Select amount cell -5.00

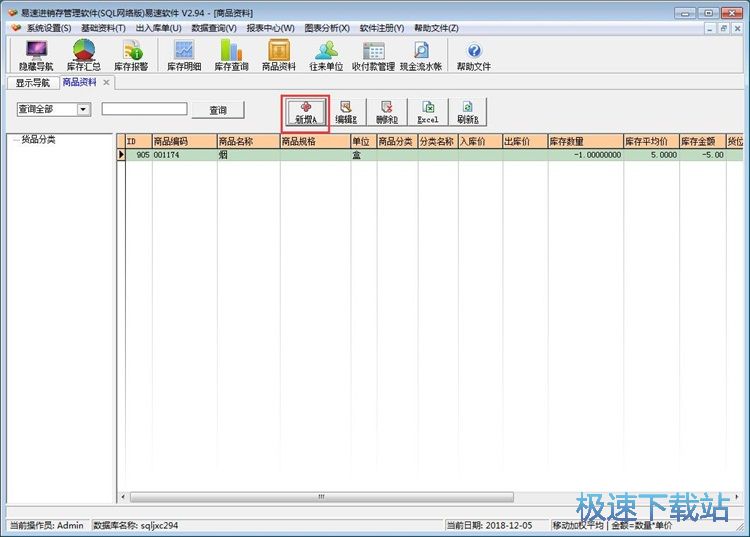[702, 155]
